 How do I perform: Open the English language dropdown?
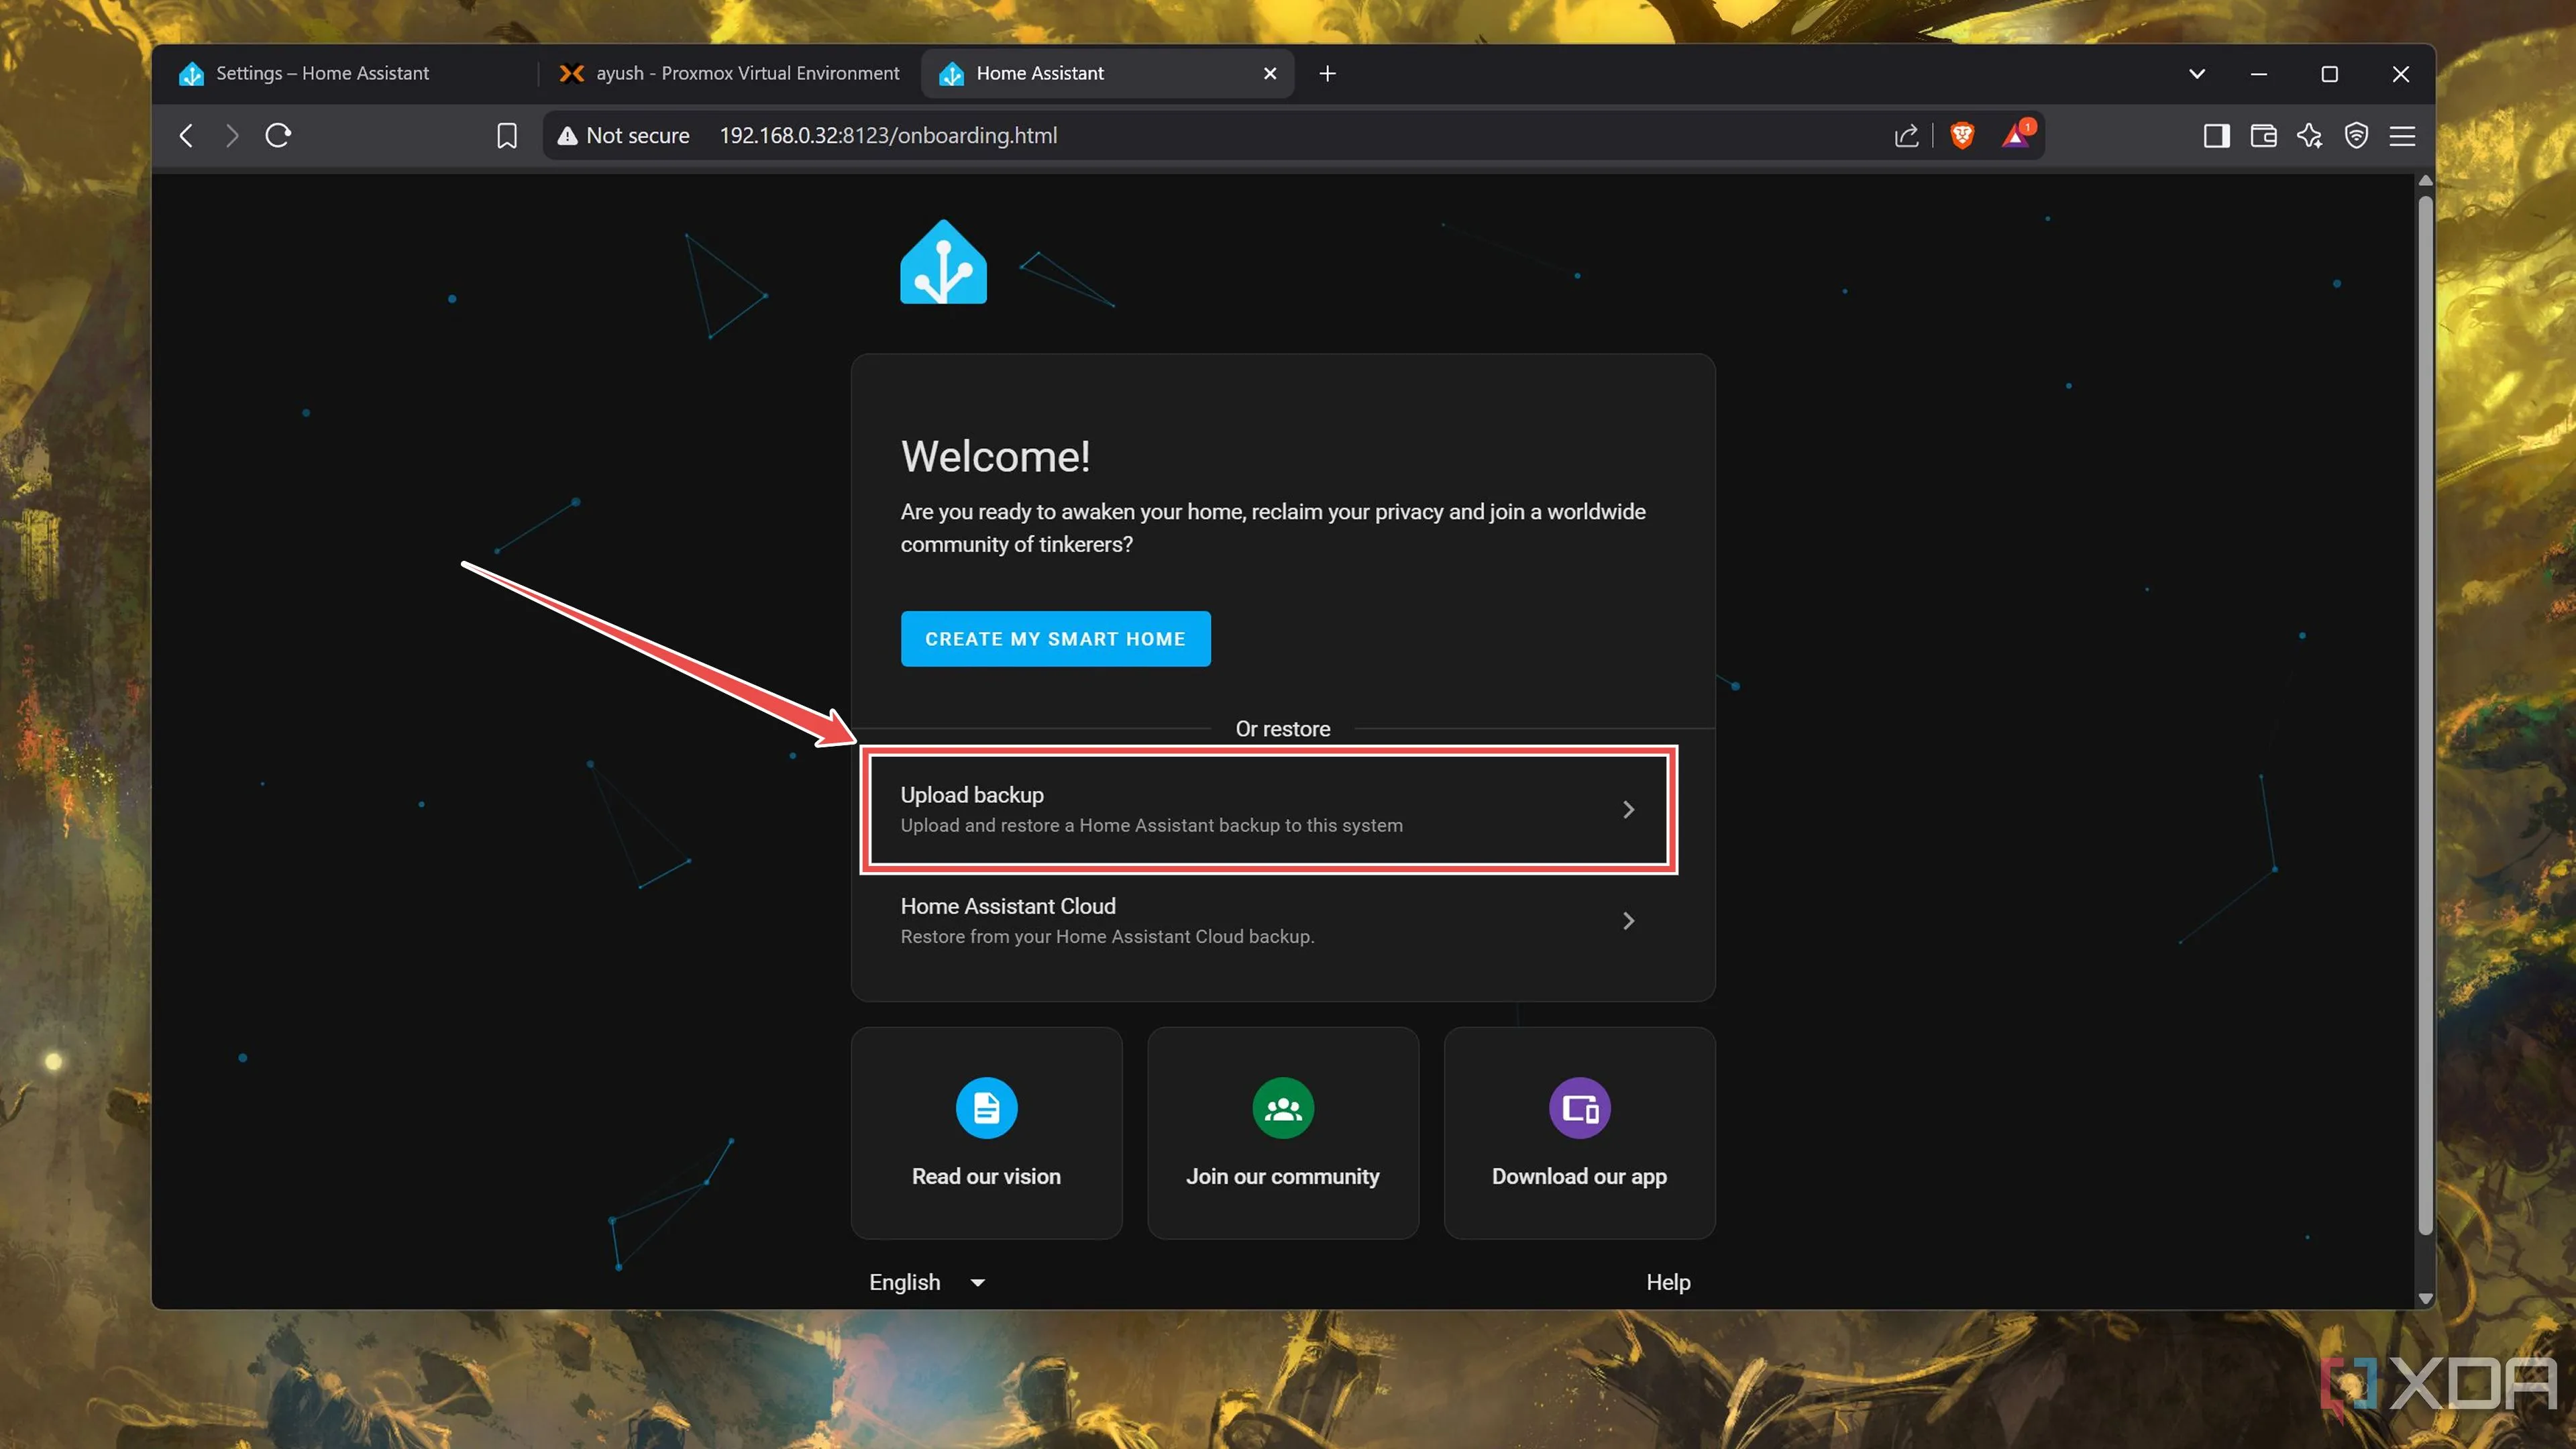(926, 1282)
